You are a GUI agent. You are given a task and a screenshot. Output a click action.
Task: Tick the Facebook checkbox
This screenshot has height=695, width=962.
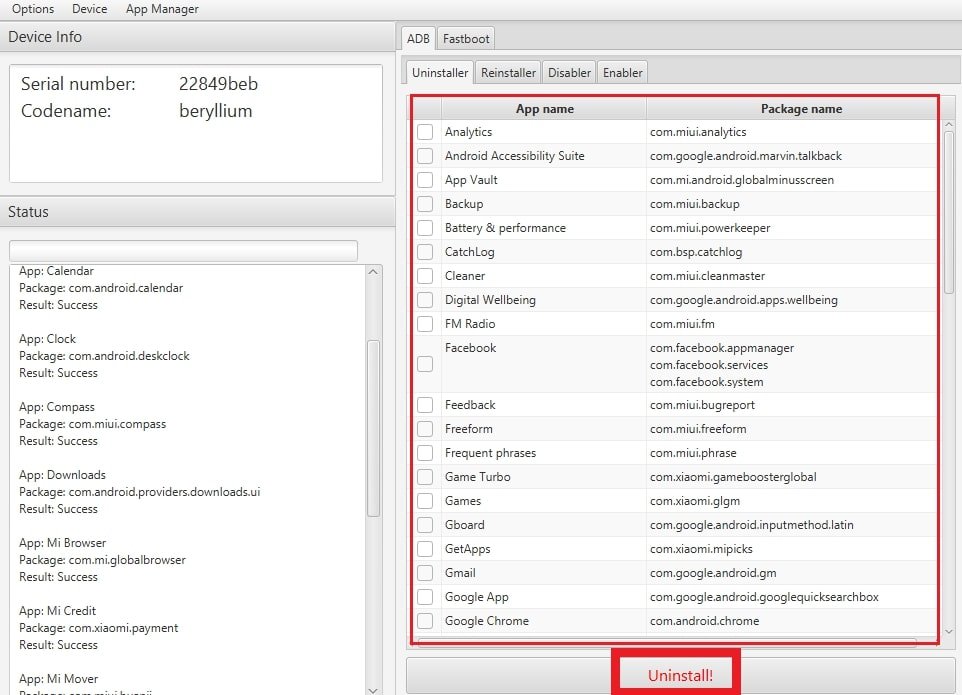coord(425,364)
